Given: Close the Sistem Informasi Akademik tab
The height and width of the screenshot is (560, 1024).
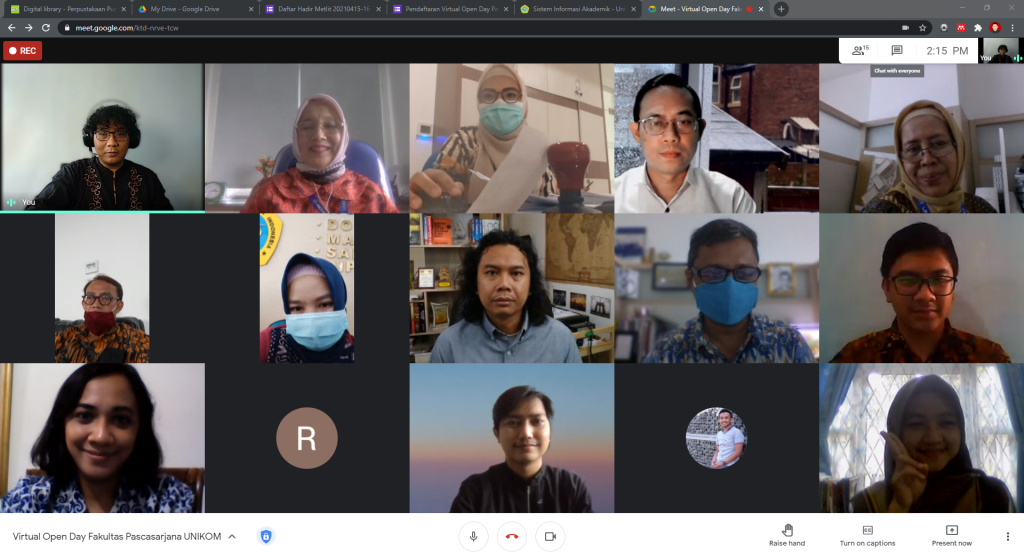Looking at the screenshot, I should coord(633,9).
